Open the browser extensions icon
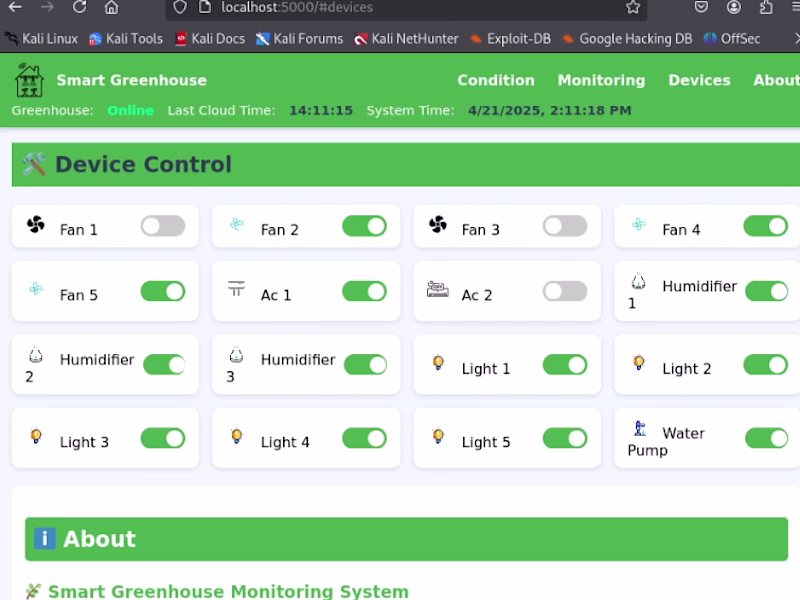Image resolution: width=800 pixels, height=600 pixels. (x=766, y=7)
